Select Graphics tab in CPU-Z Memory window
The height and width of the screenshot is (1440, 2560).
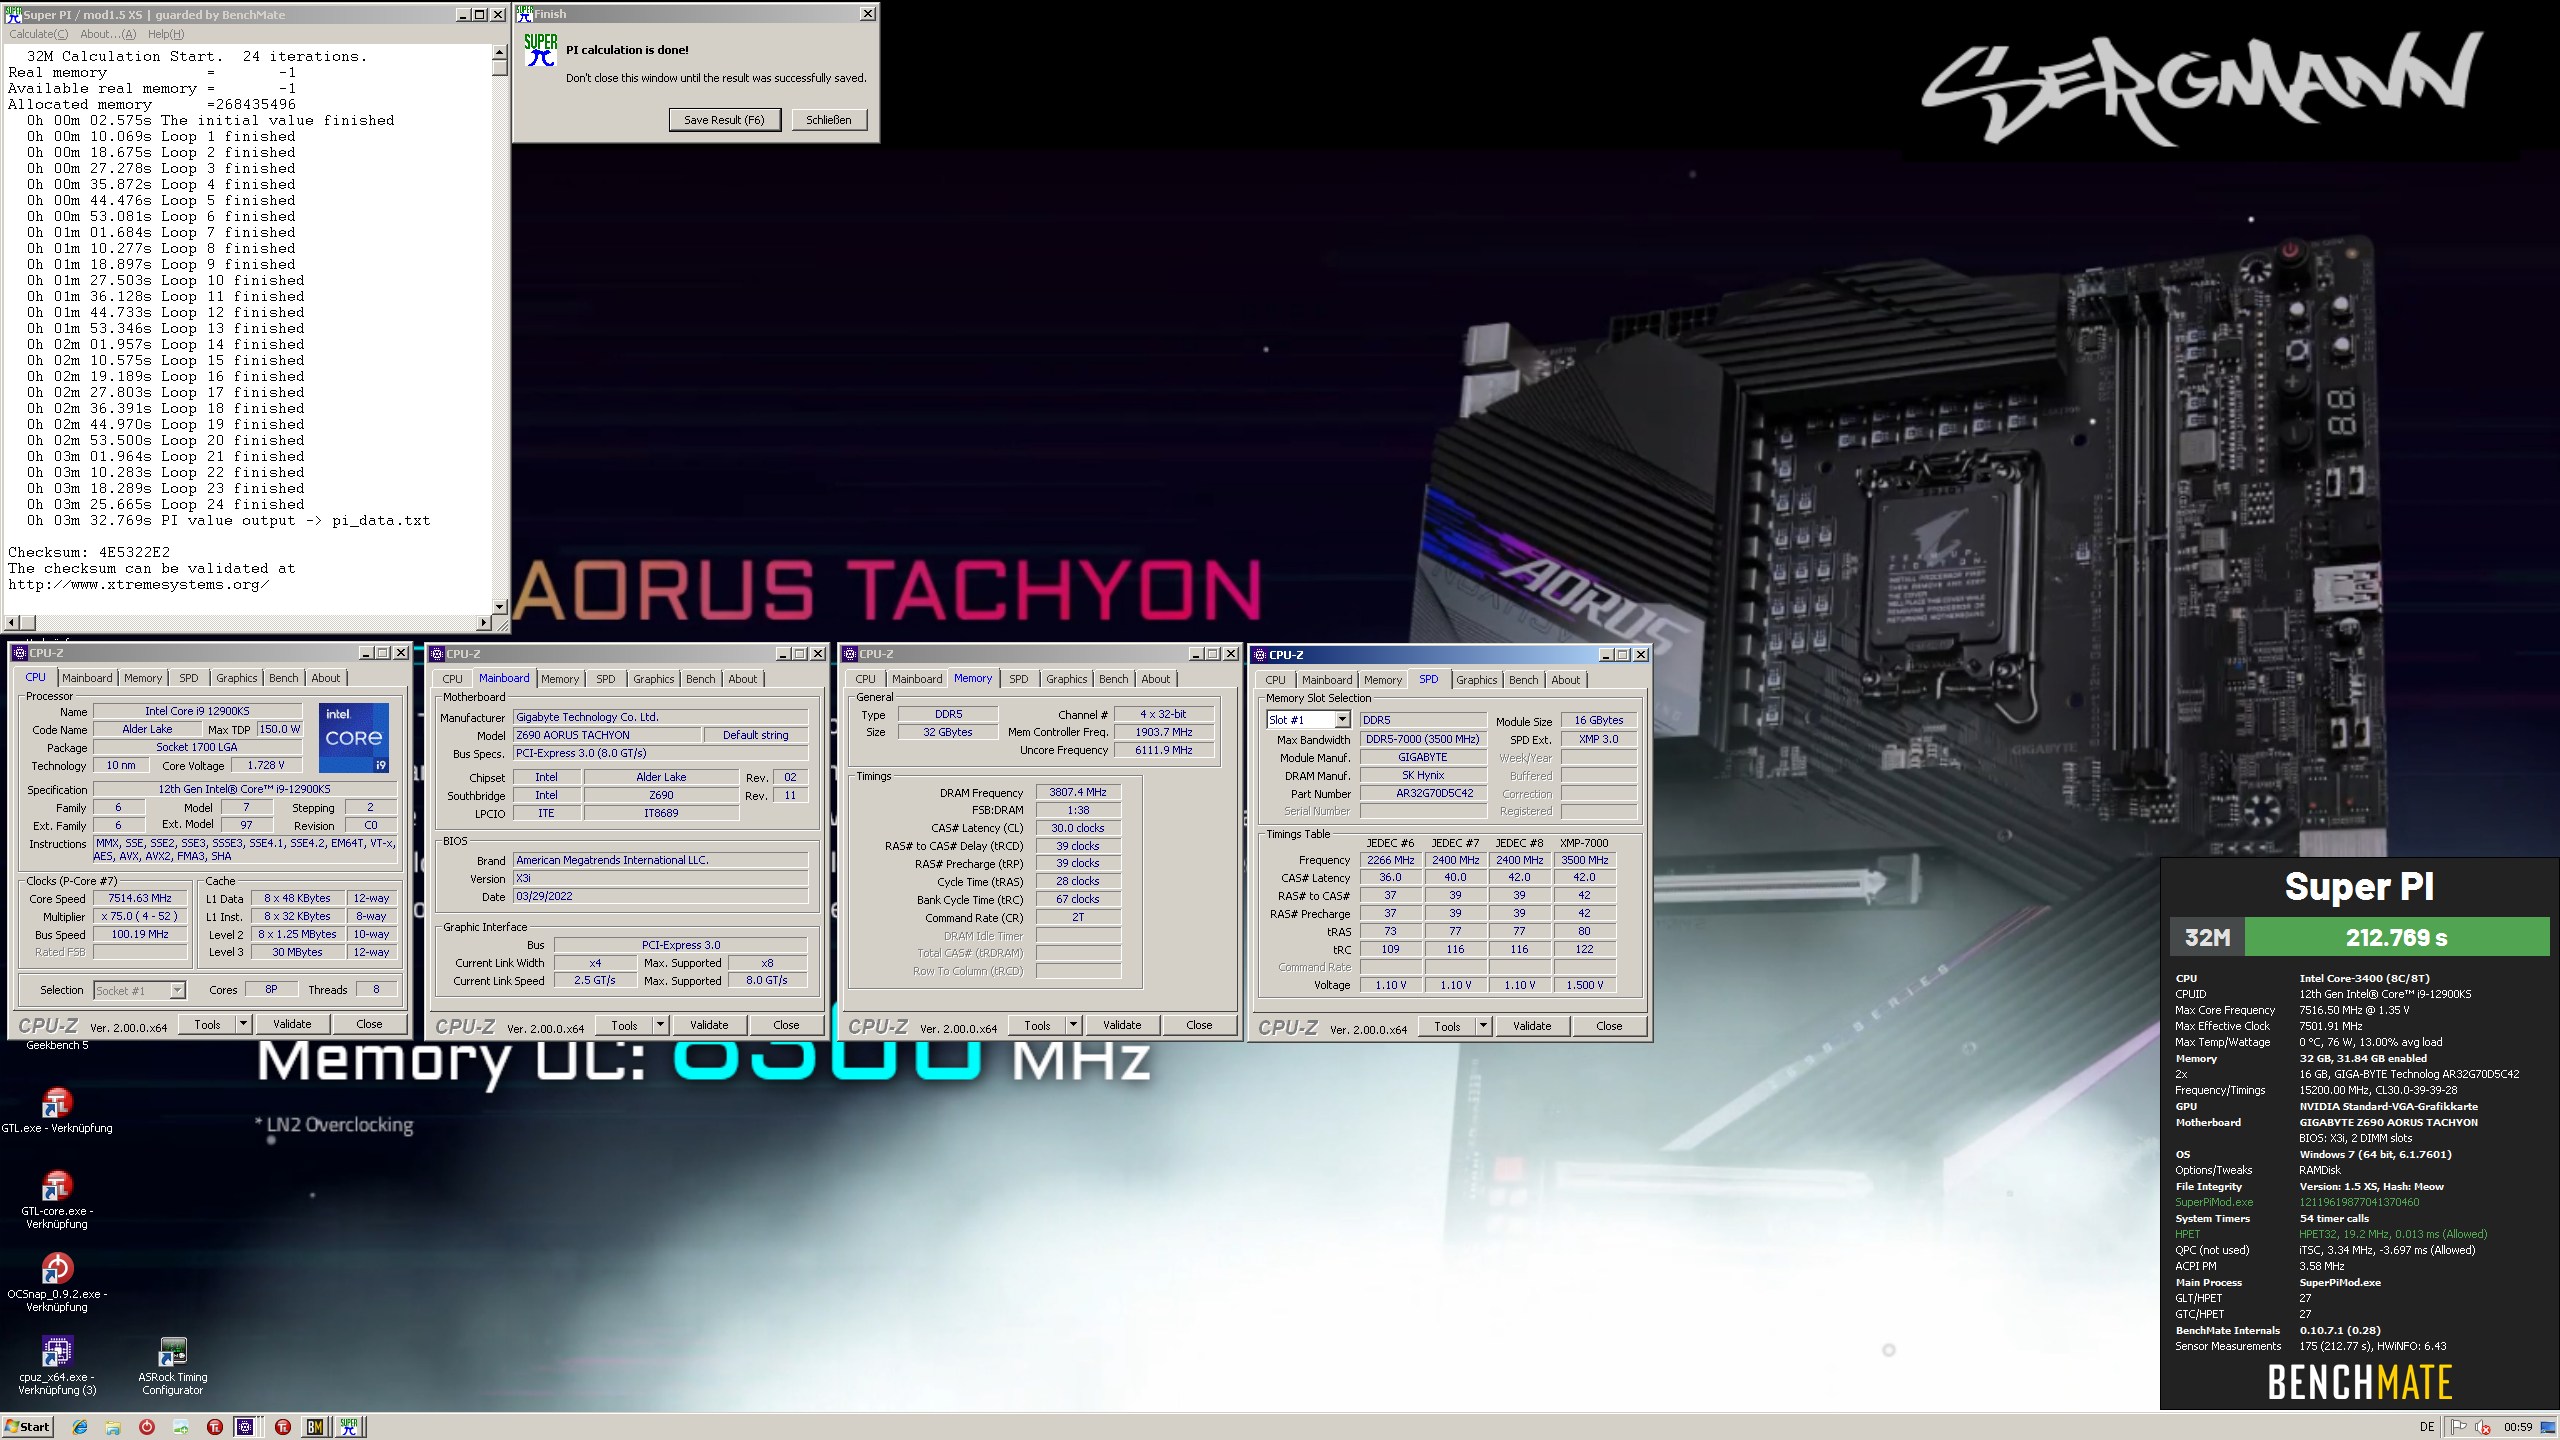[x=1067, y=679]
